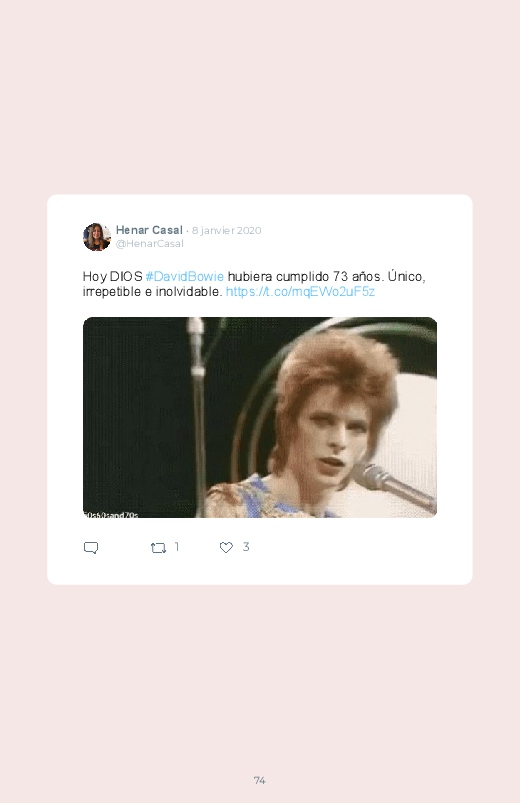This screenshot has width=520, height=803.
Task: Click the 8 janvier 2020 date
Action: click(x=226, y=230)
